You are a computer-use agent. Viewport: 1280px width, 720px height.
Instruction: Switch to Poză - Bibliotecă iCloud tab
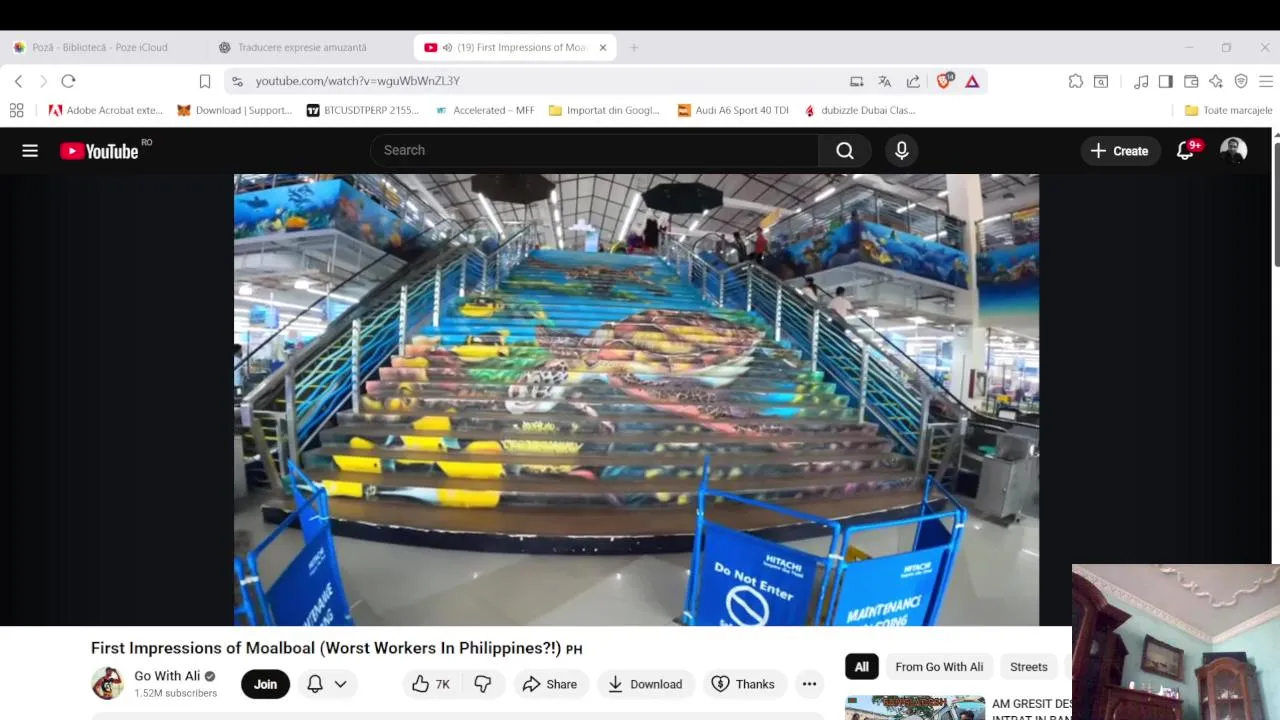pos(100,47)
